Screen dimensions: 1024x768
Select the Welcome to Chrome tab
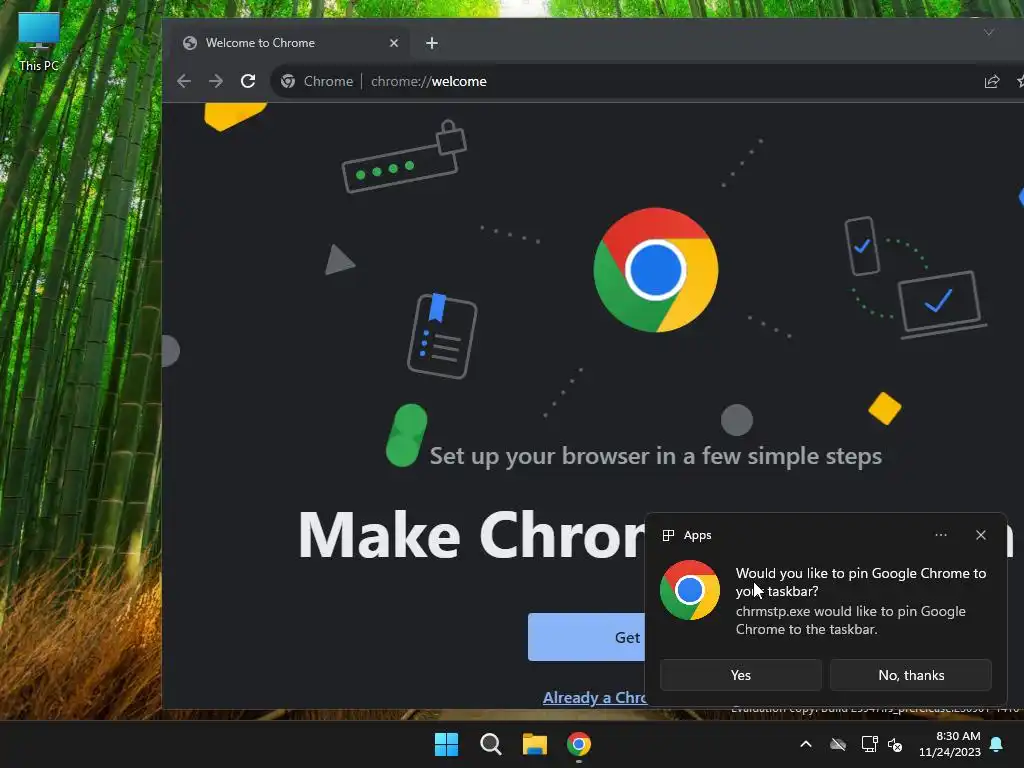pyautogui.click(x=291, y=43)
